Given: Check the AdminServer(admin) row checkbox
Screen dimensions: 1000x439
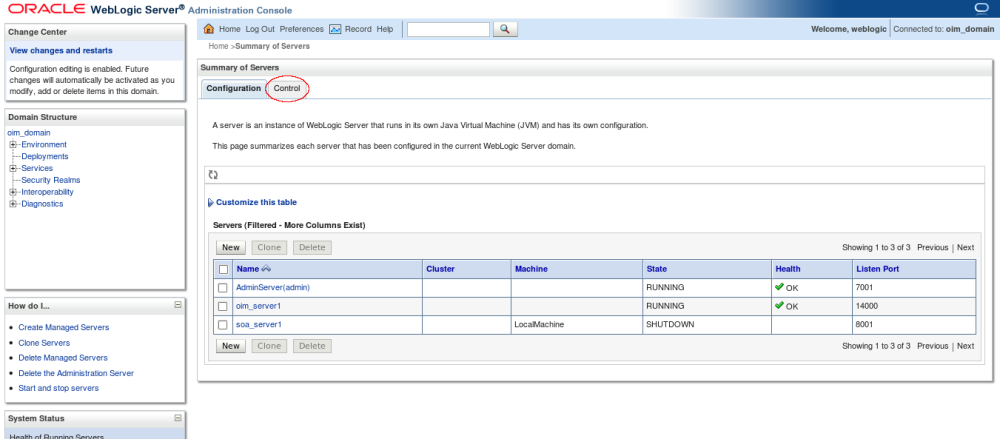Looking at the screenshot, I should click(x=223, y=288).
